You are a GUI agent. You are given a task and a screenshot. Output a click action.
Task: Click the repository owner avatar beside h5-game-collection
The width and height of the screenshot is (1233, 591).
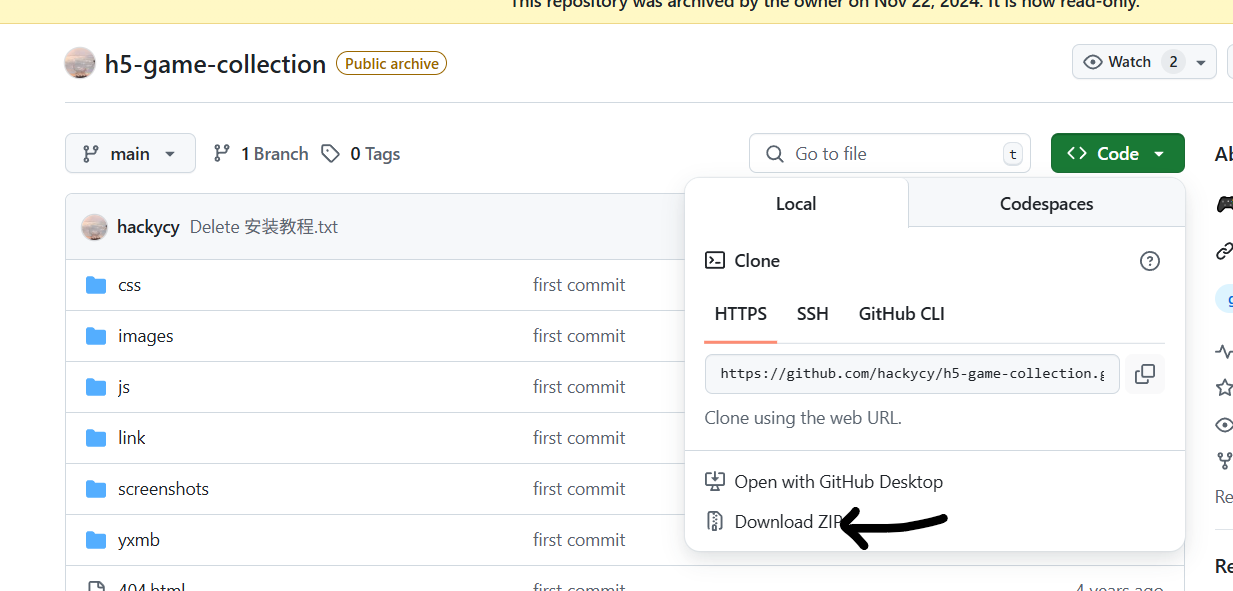[x=80, y=63]
